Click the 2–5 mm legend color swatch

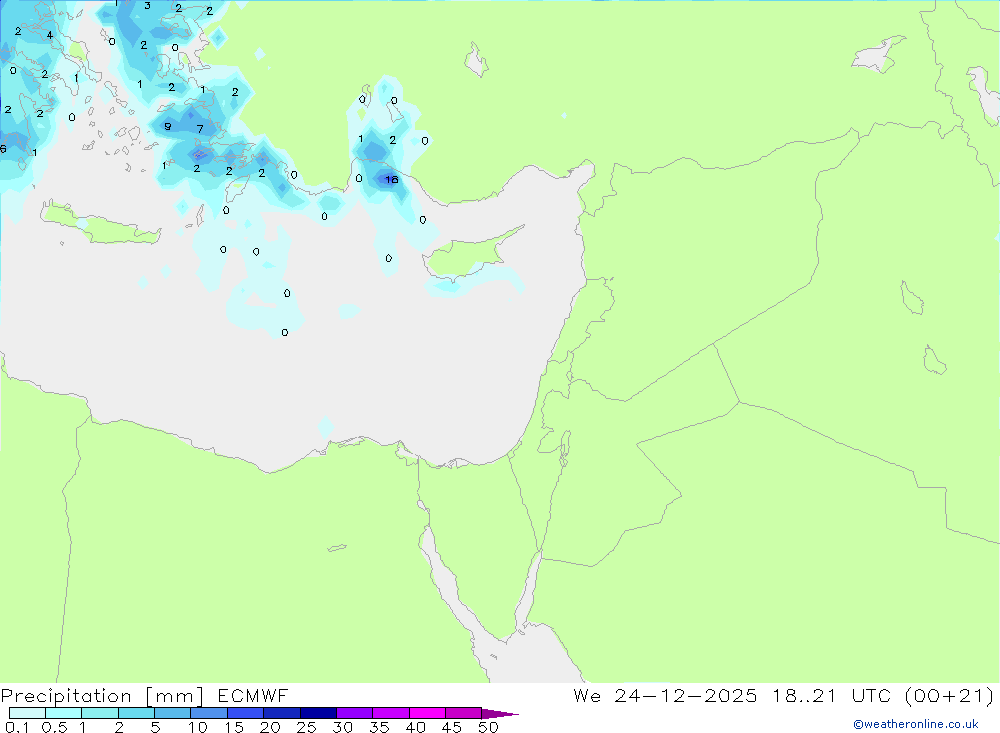(x=136, y=713)
